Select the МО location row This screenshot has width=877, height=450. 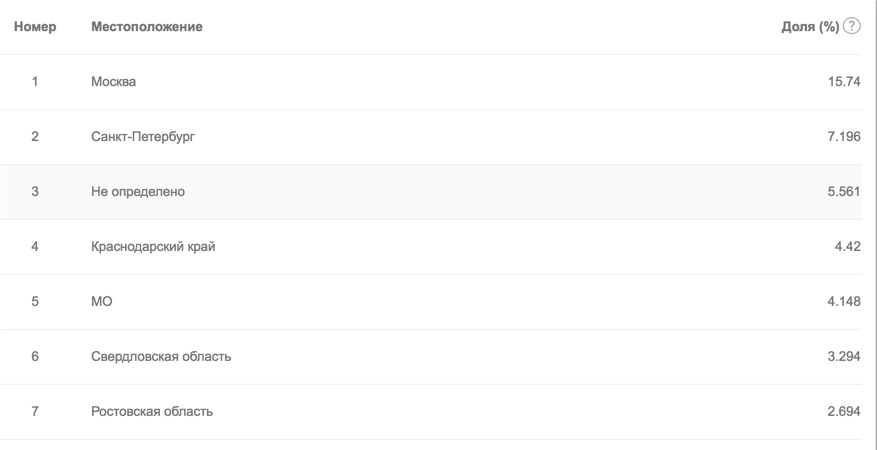pos(431,301)
